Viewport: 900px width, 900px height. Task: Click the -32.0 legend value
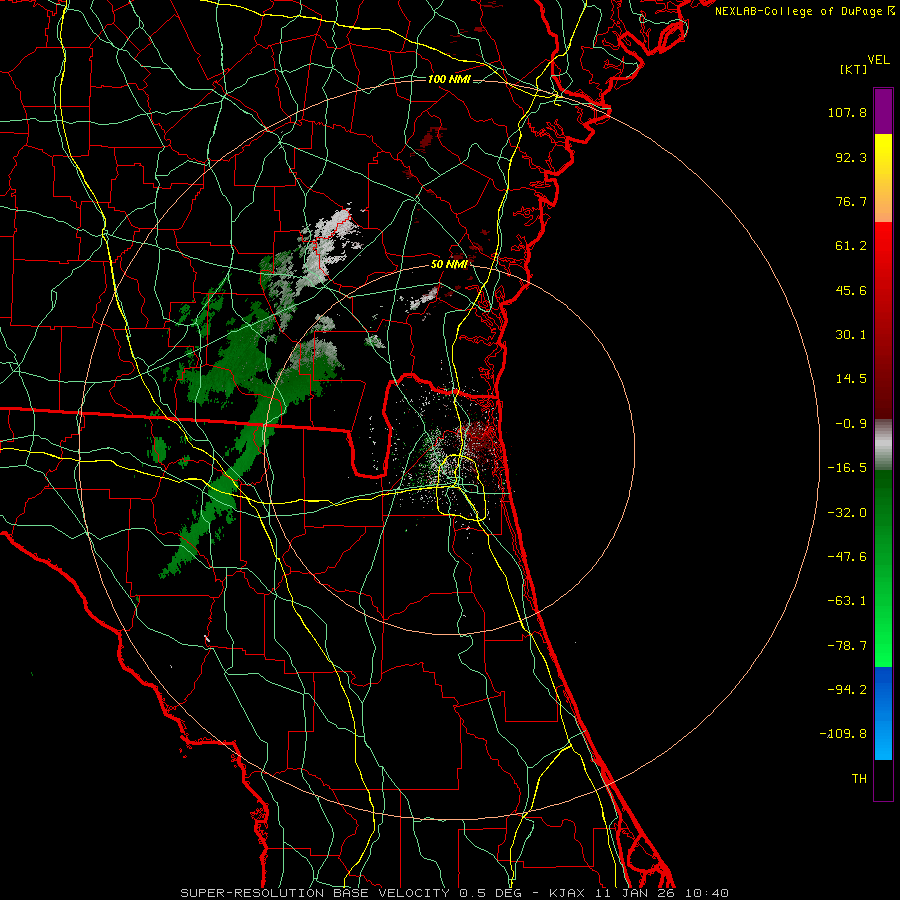point(847,513)
